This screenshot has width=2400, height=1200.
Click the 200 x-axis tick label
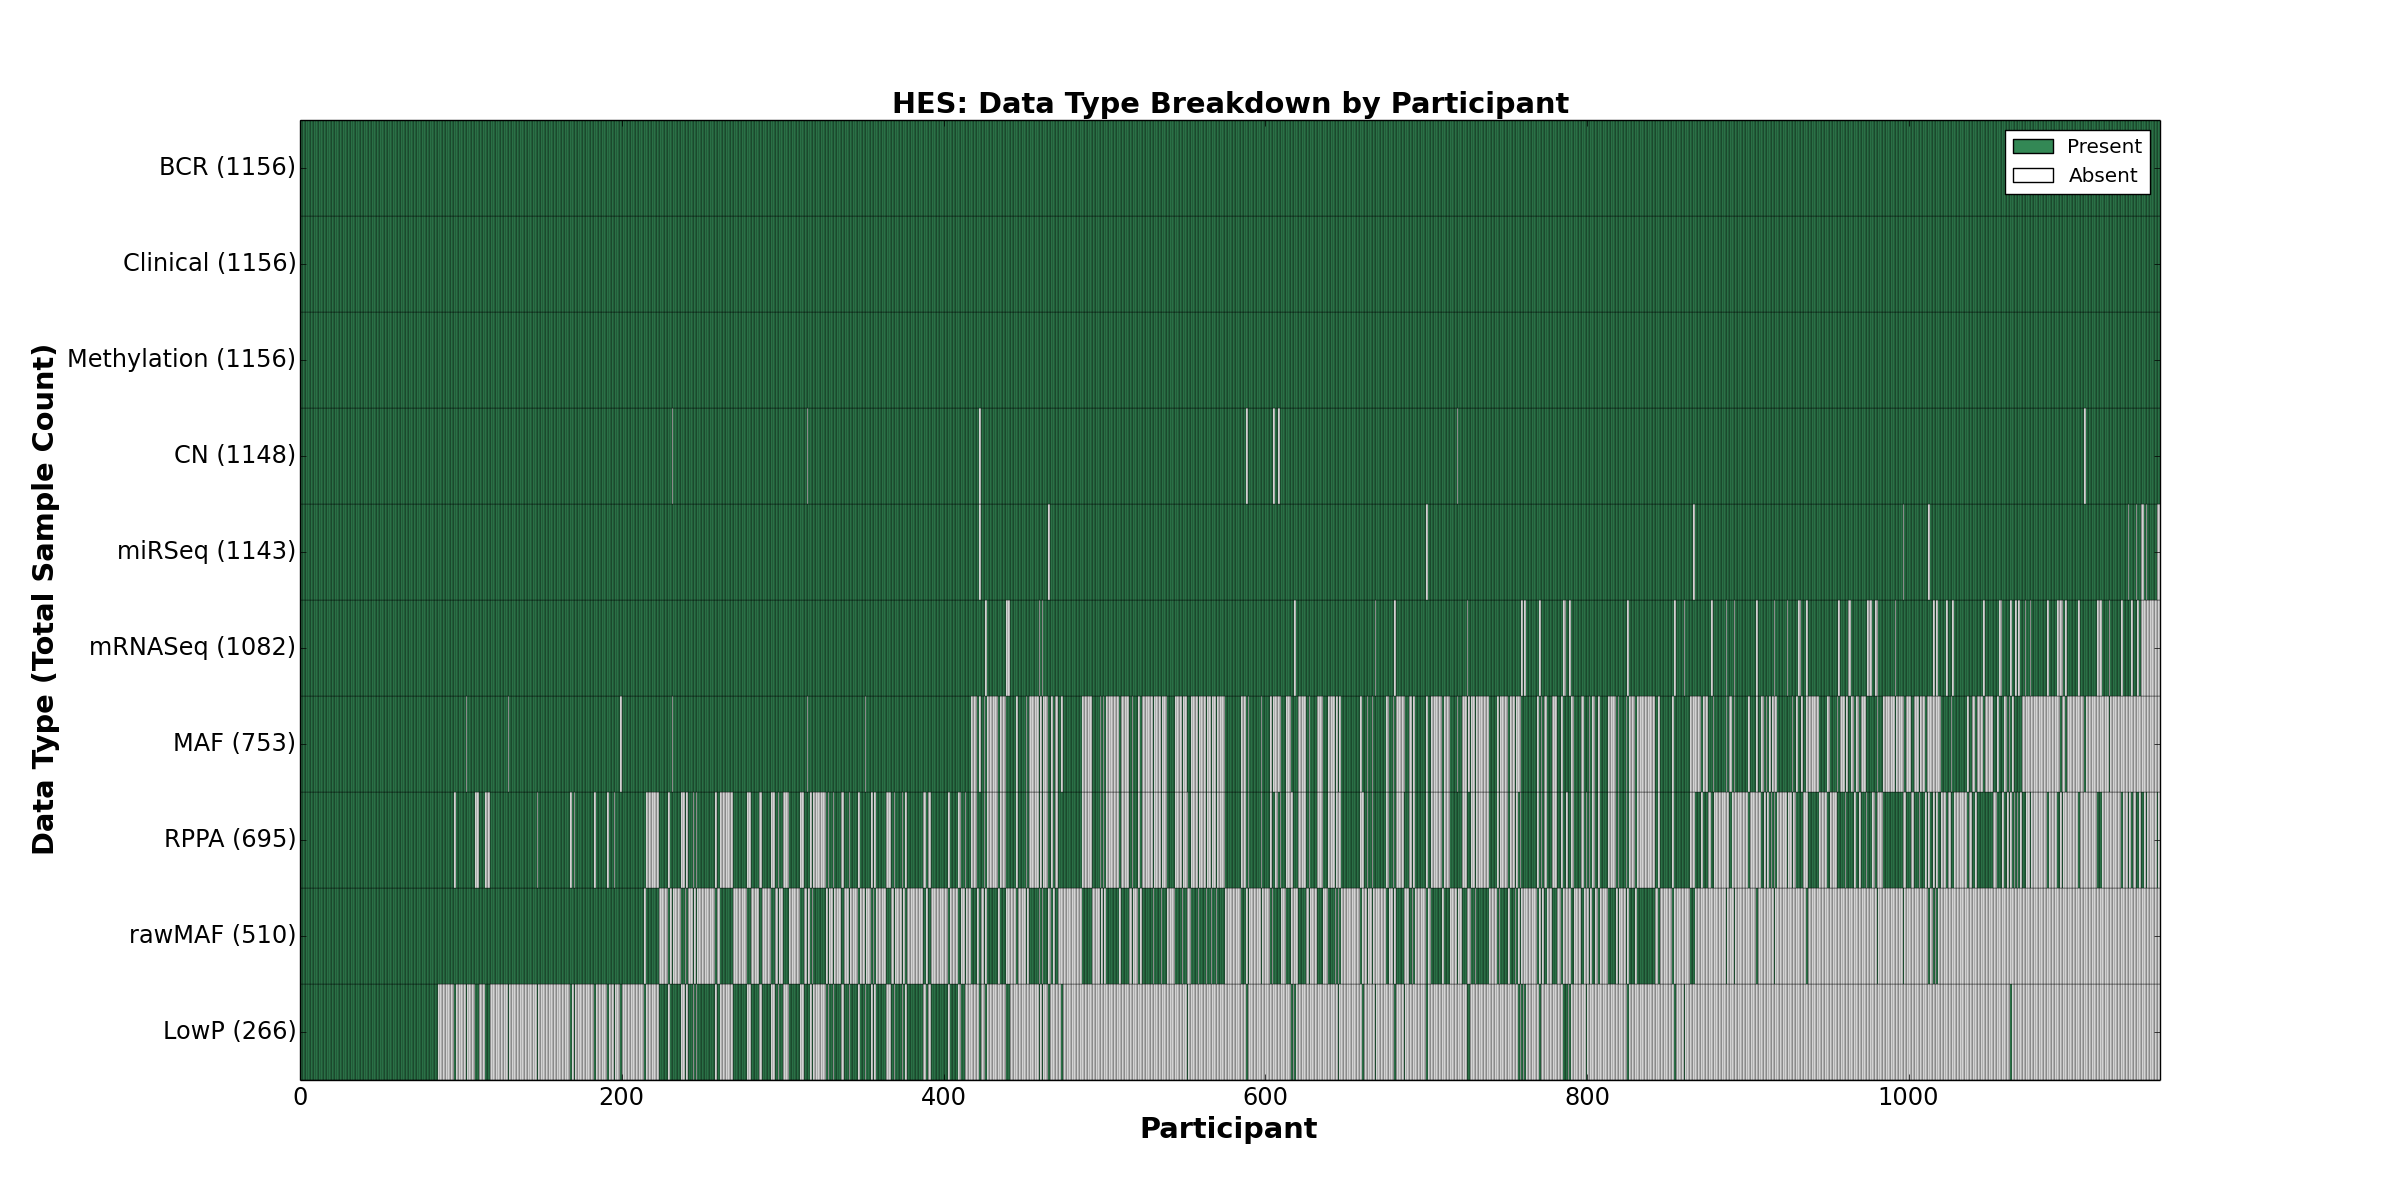(x=621, y=1098)
